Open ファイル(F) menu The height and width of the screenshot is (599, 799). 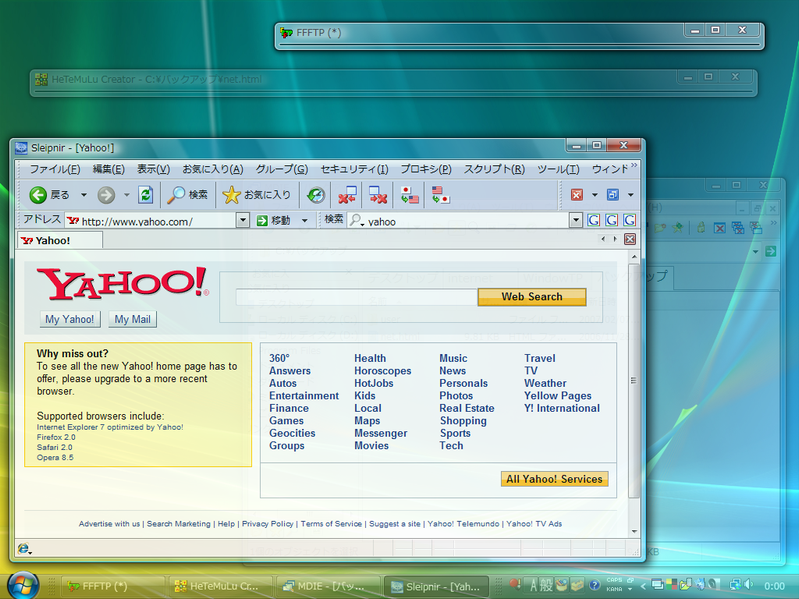55,169
